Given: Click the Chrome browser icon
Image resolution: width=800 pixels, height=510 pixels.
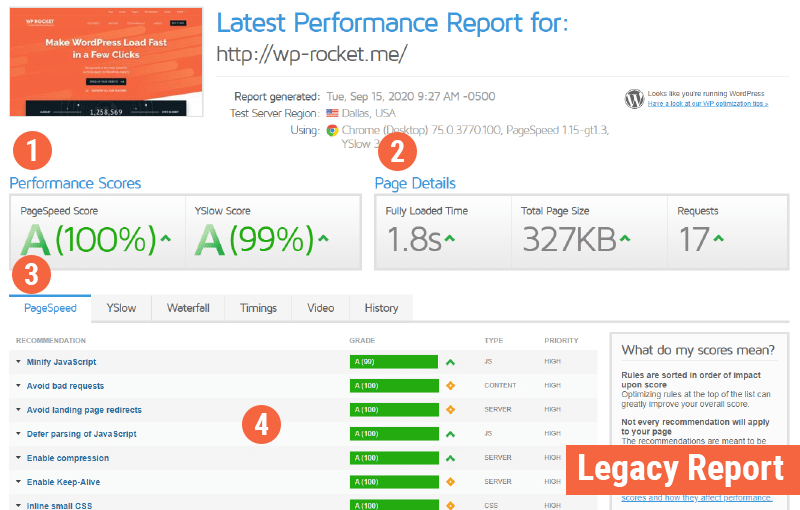Looking at the screenshot, I should pyautogui.click(x=332, y=131).
